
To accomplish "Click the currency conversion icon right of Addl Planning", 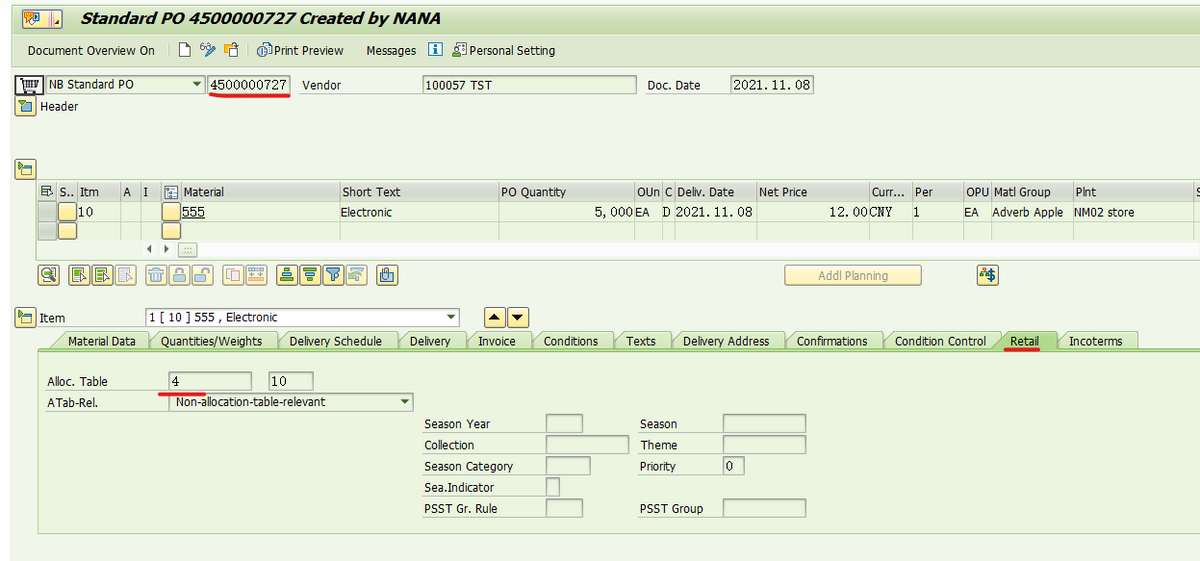I will [x=988, y=275].
